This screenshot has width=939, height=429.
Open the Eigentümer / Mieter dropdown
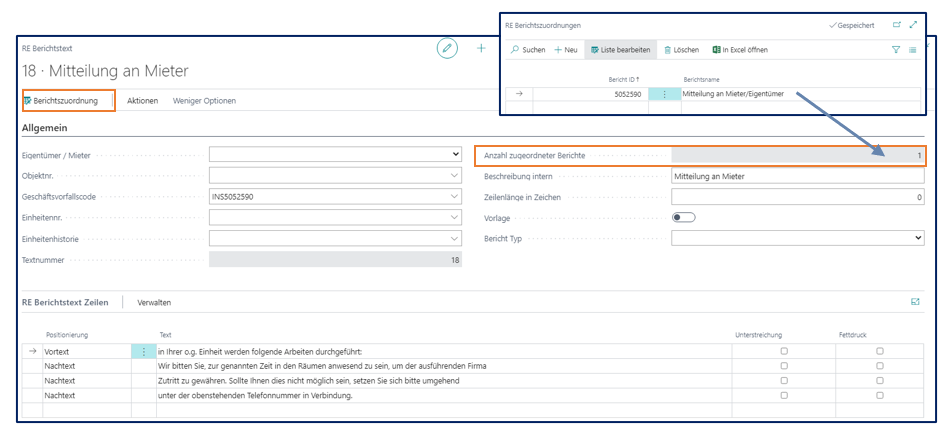pyautogui.click(x=456, y=154)
